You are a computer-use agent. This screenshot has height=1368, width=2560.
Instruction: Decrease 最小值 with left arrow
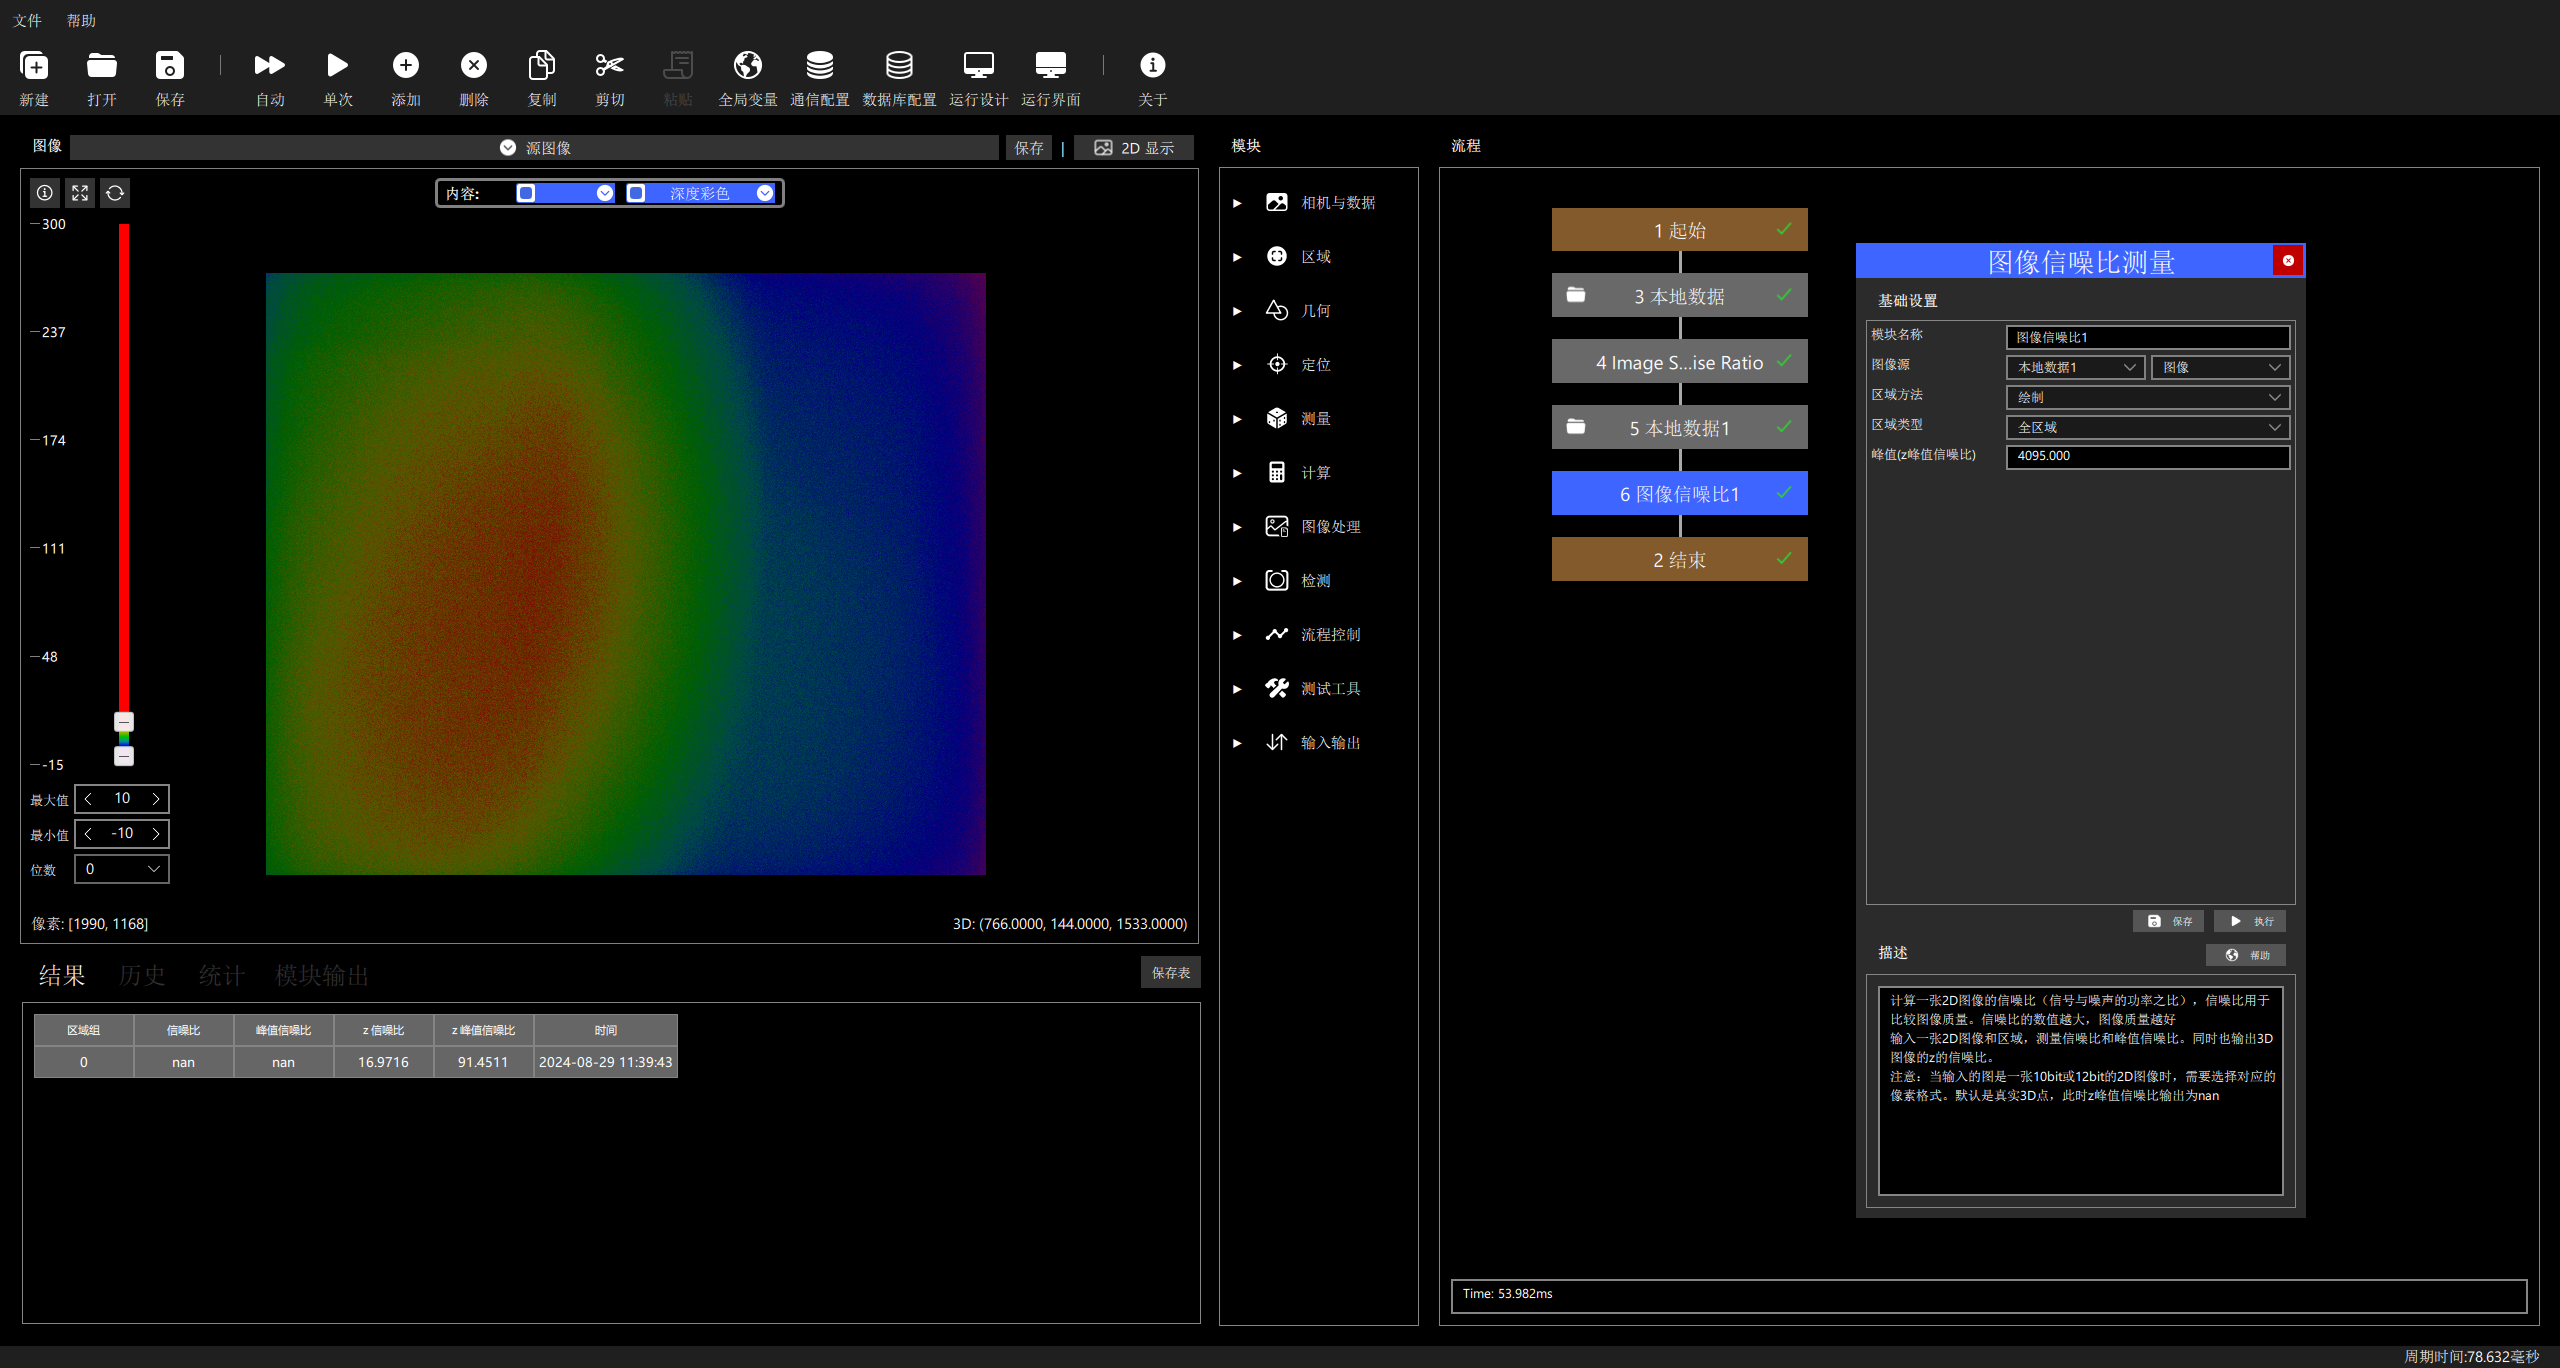(88, 833)
